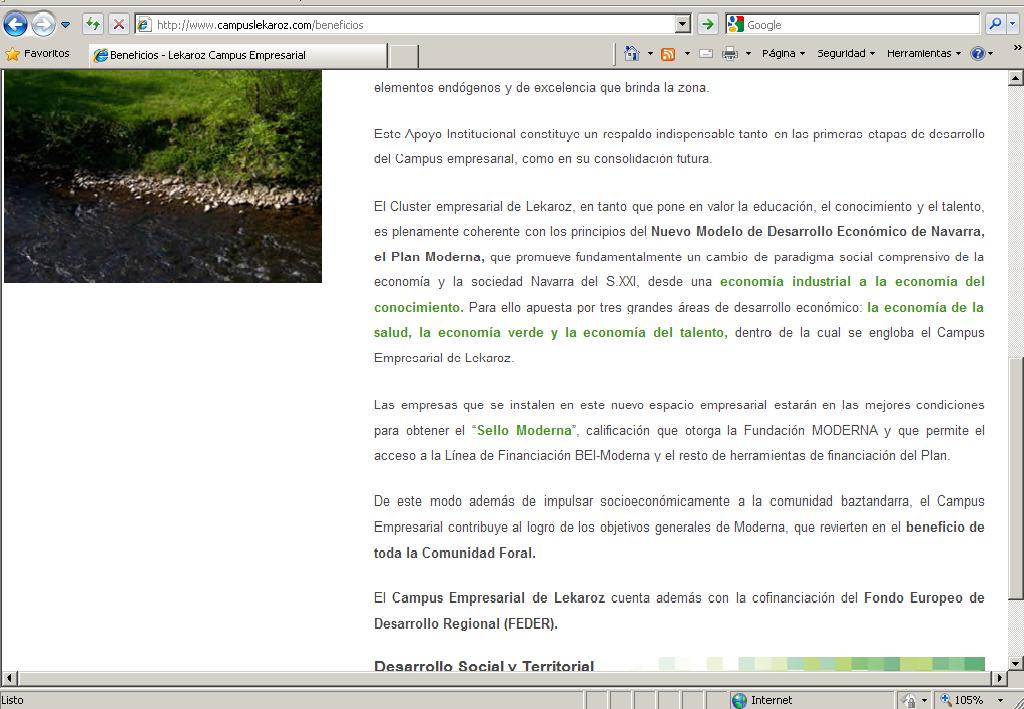
Task: Click the green "salud, la economía verde" text
Action: 458,332
